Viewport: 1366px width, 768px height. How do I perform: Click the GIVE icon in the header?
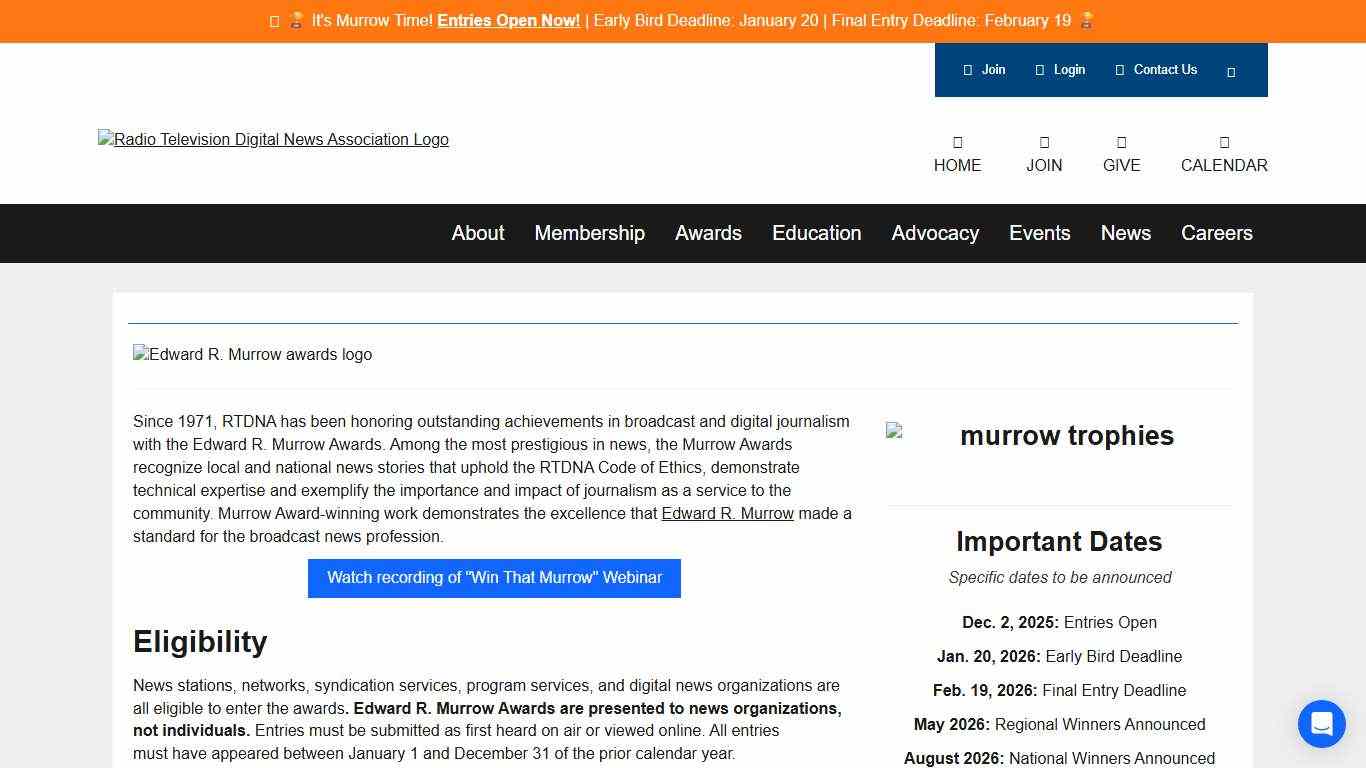pyautogui.click(x=1121, y=141)
